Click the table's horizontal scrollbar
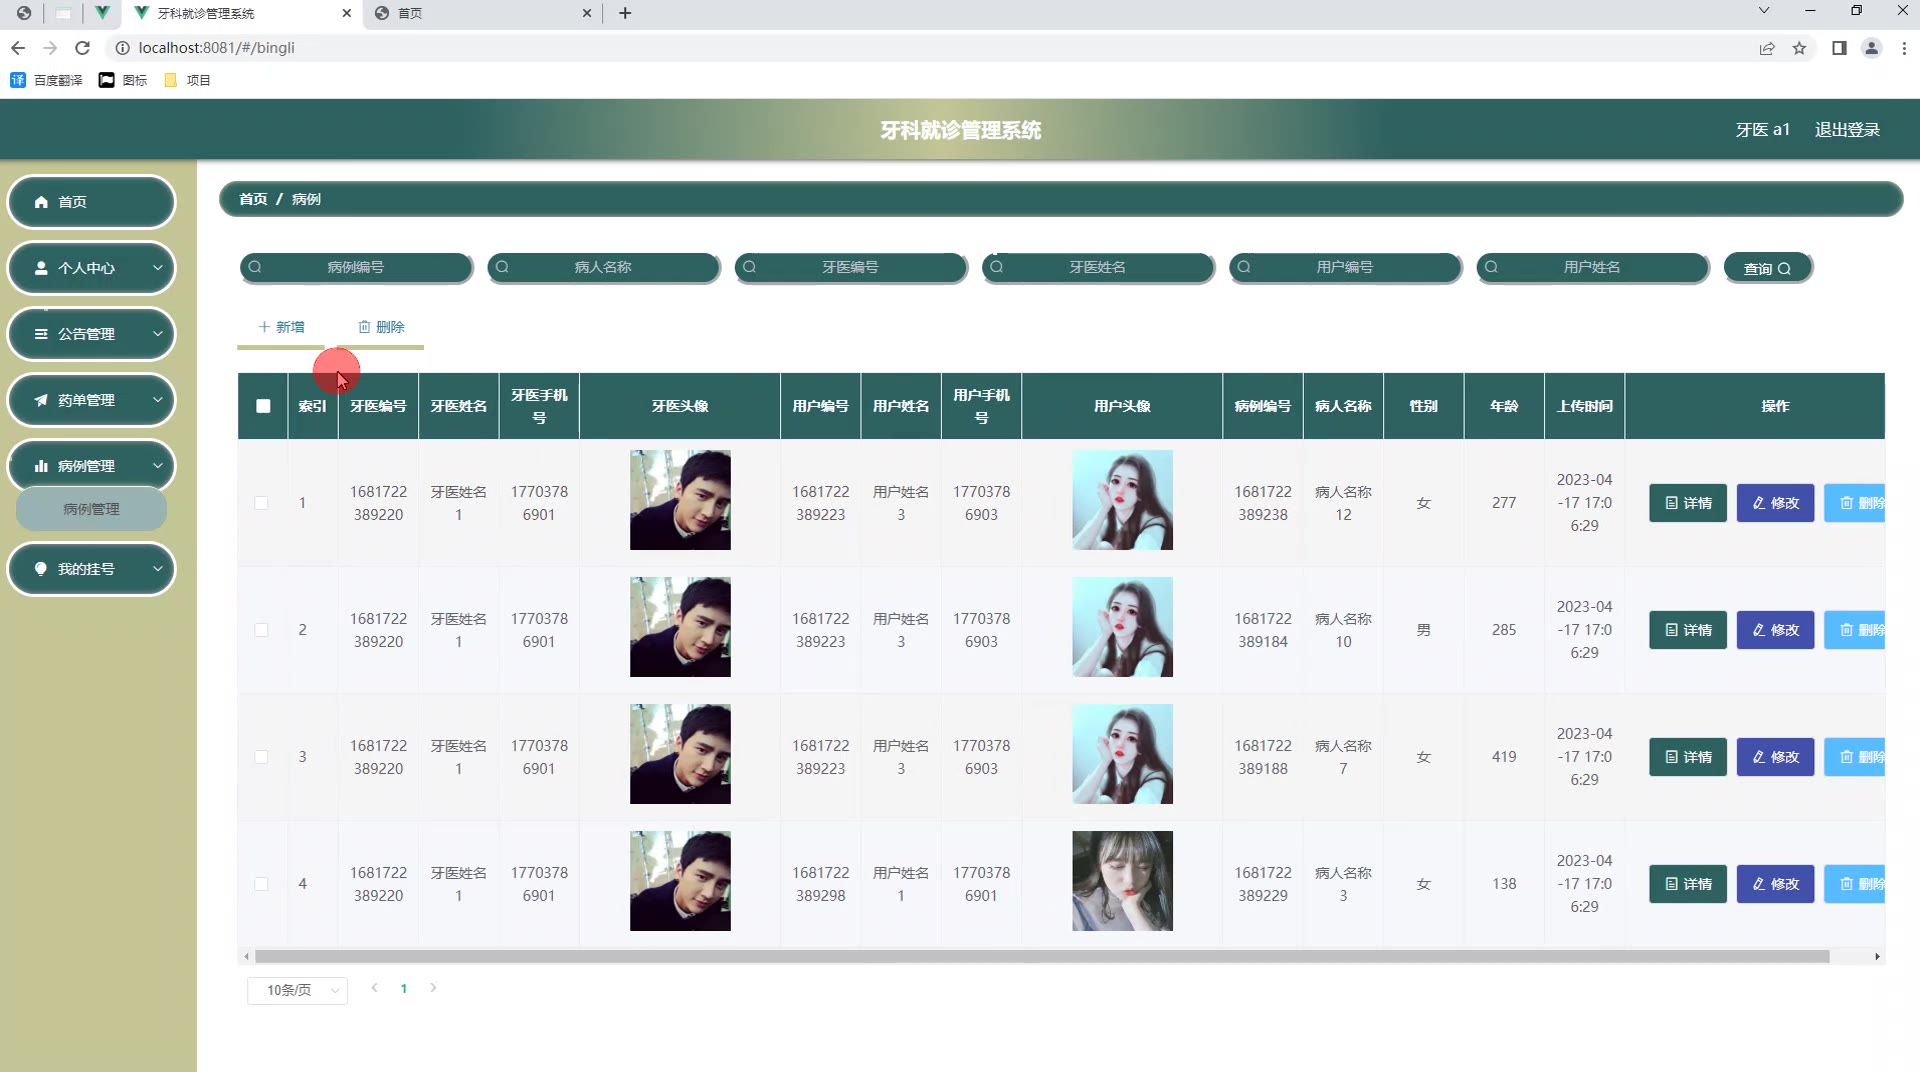This screenshot has width=1920, height=1072. tap(1042, 957)
